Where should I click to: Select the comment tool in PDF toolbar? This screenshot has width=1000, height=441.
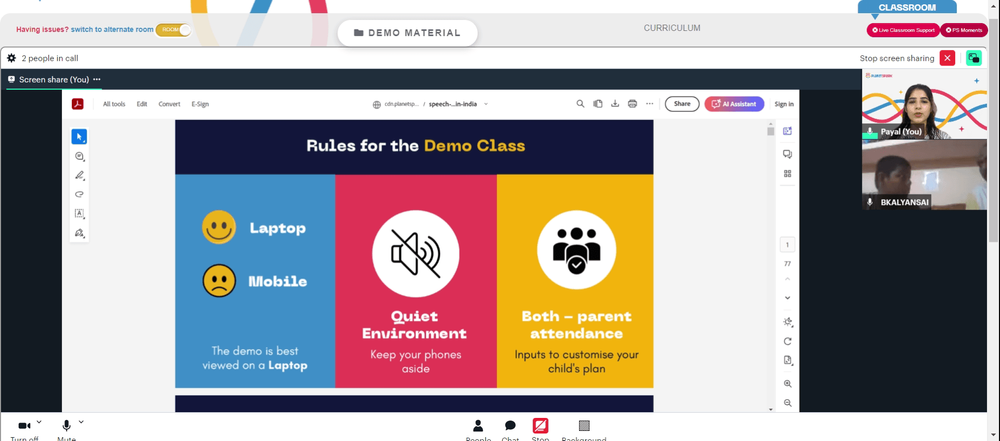[79, 156]
